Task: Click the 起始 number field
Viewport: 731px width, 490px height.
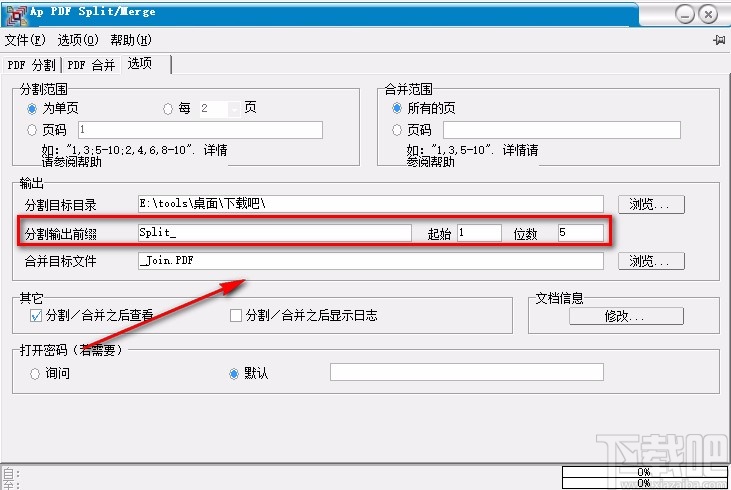Action: click(x=479, y=233)
